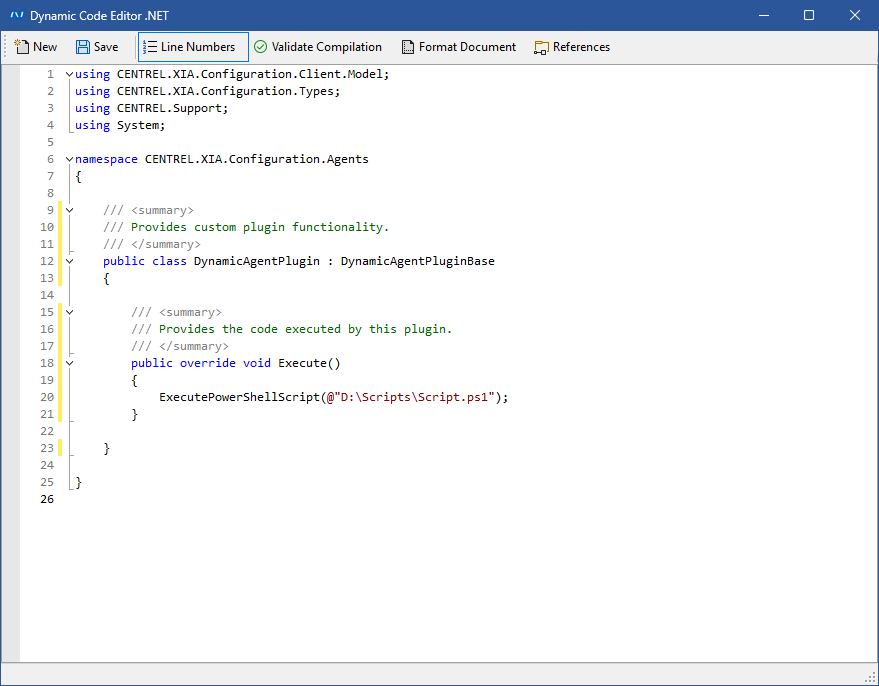Click the Line Numbers list icon
The image size is (879, 686).
[150, 47]
